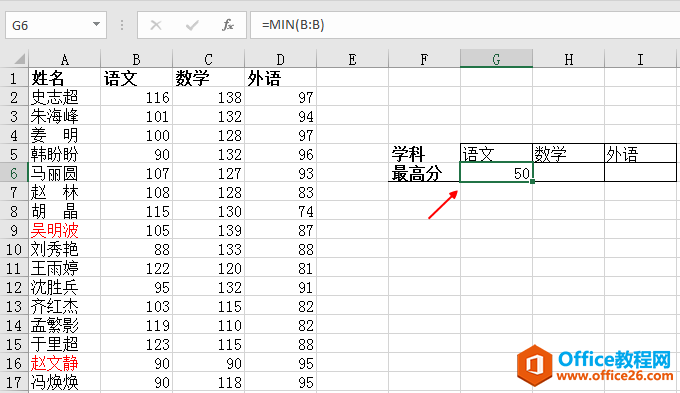Image resolution: width=680 pixels, height=393 pixels.
Task: Select empty cell H6 under 数学
Action: click(568, 173)
